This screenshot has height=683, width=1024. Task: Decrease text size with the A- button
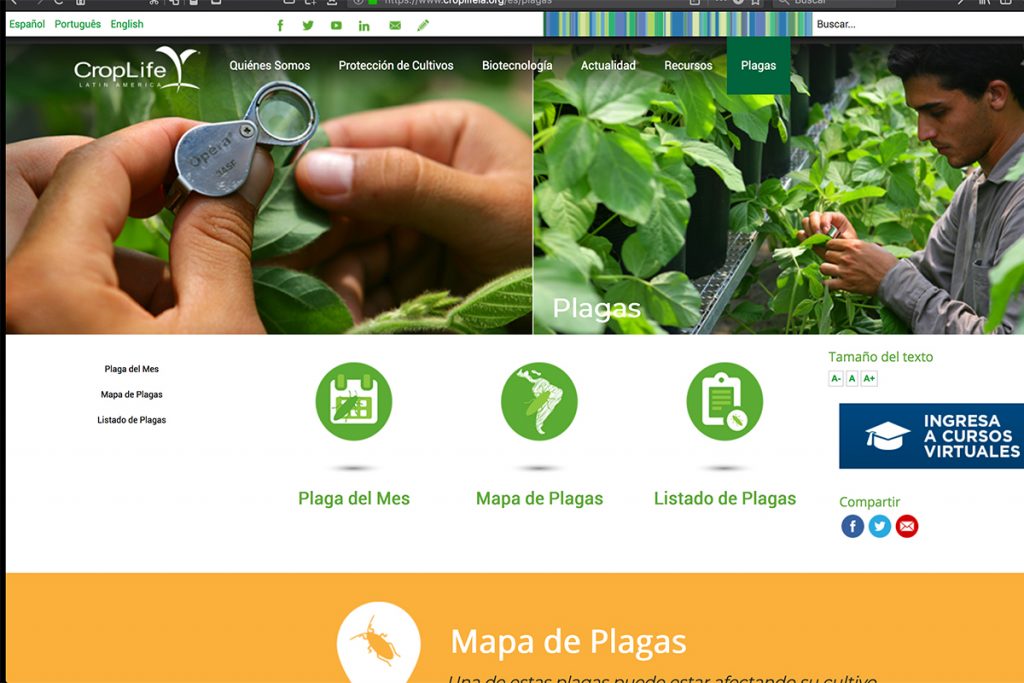tap(835, 378)
